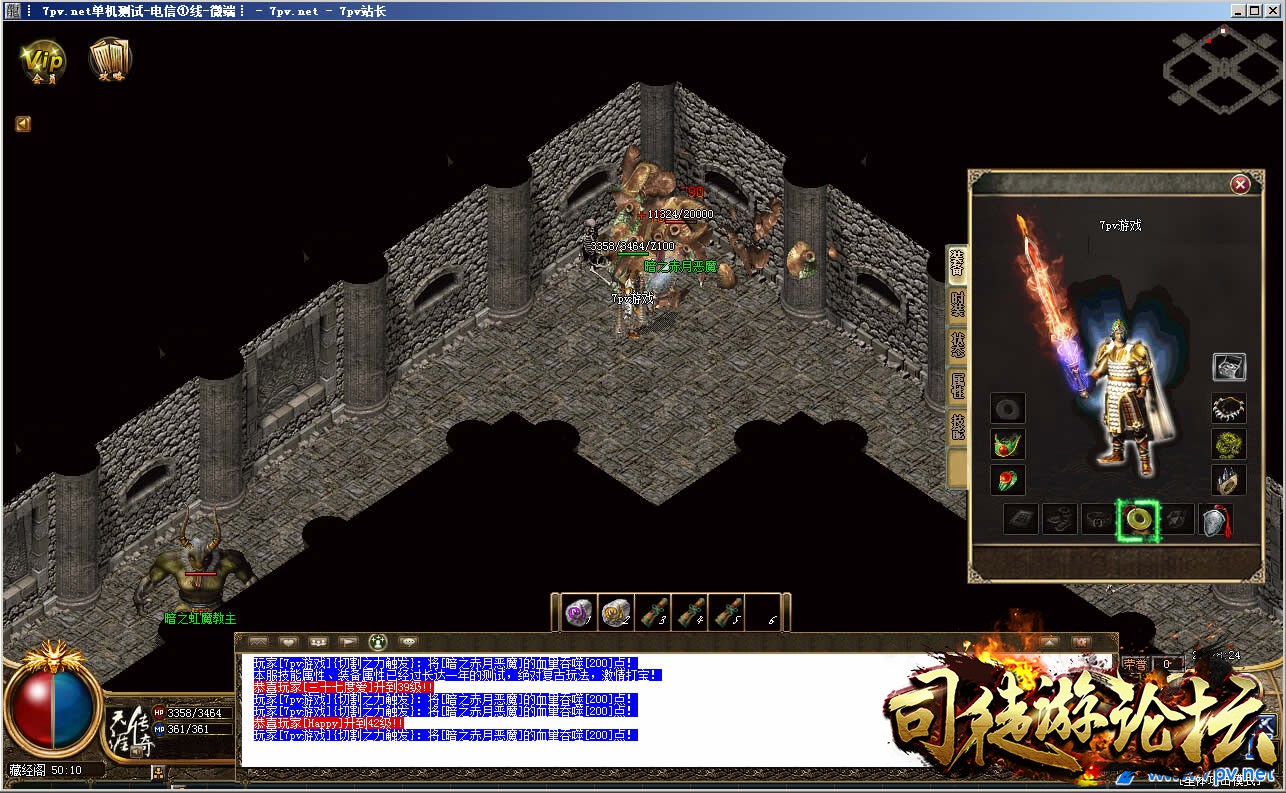Viewport: 1286px width, 793px height.
Task: Select the shield with red tassel slot
Action: (x=1216, y=519)
